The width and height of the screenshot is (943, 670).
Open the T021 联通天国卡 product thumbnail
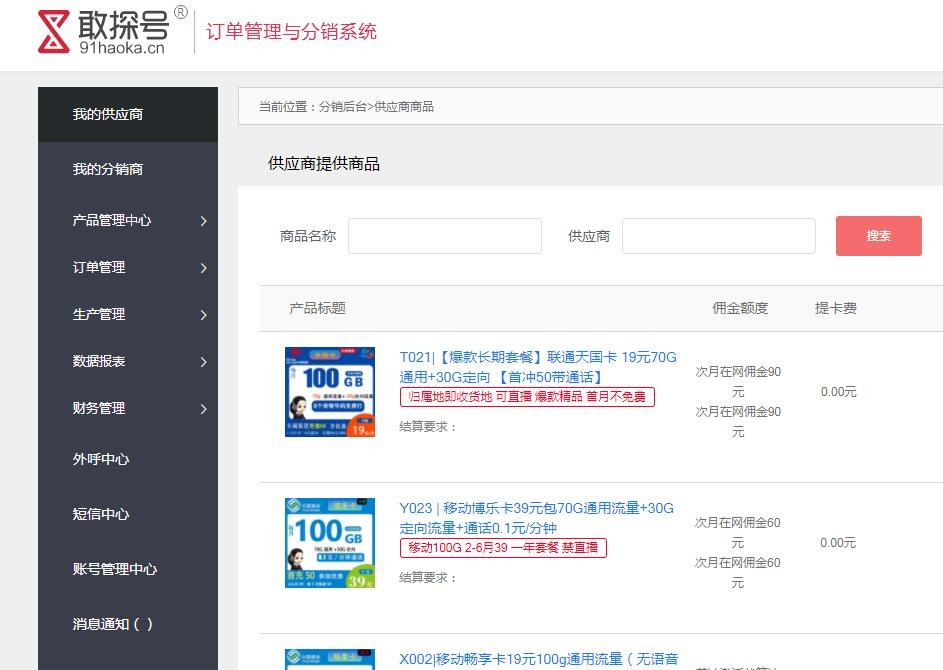point(329,392)
